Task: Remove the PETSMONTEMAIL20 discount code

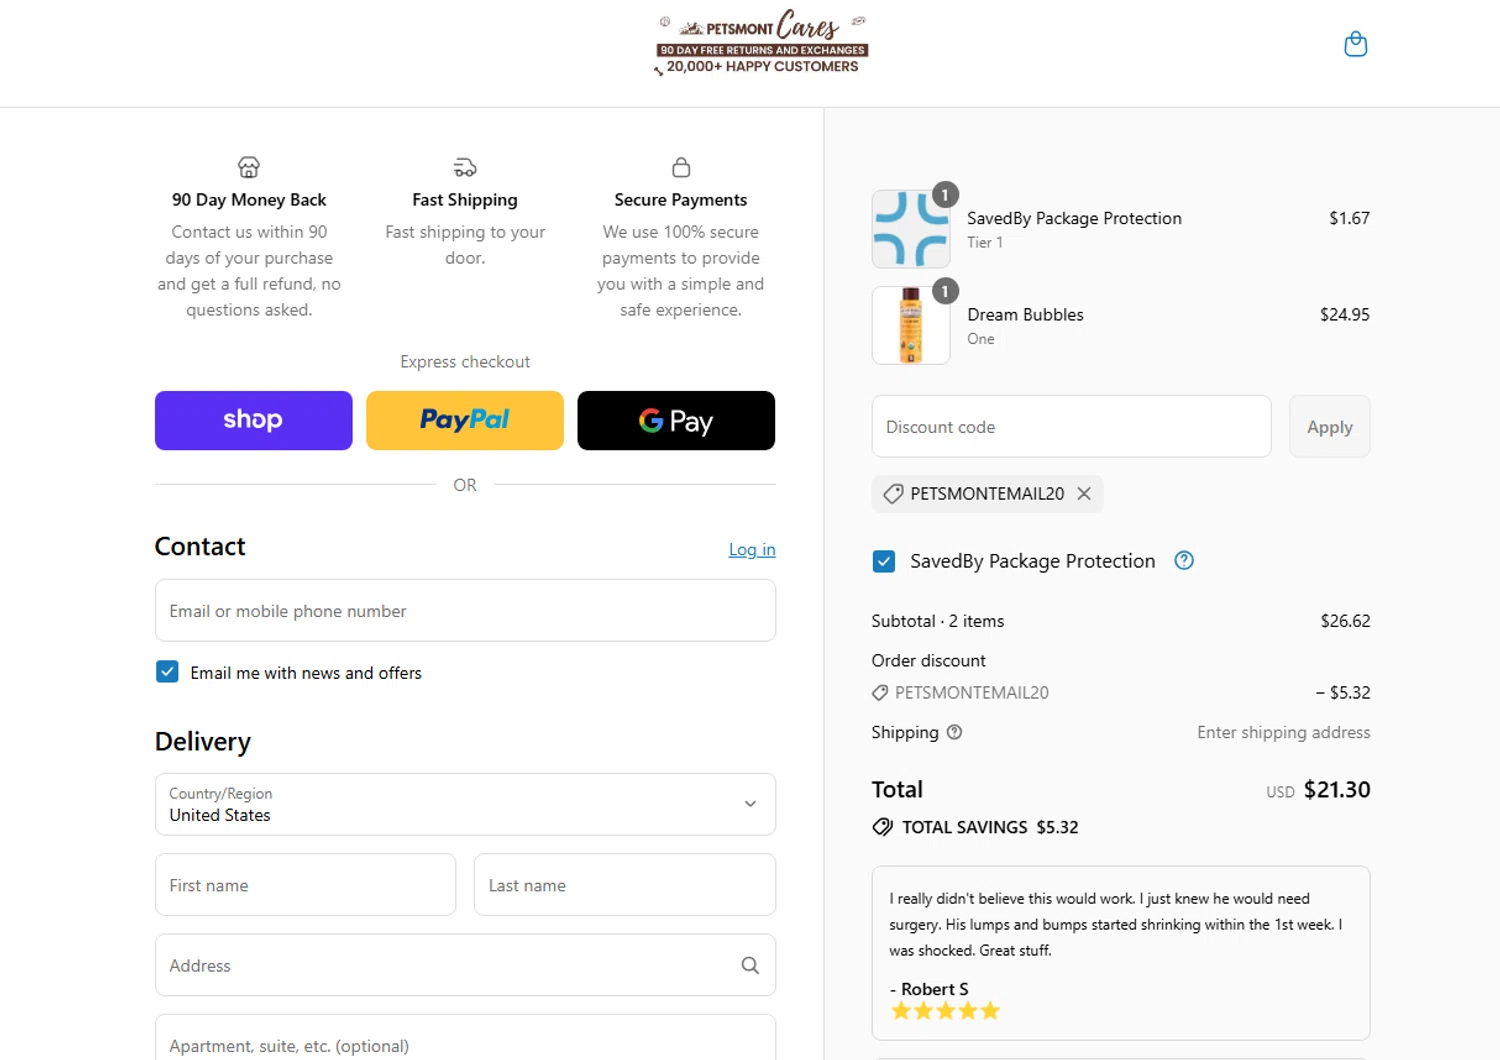Action: pyautogui.click(x=1084, y=494)
